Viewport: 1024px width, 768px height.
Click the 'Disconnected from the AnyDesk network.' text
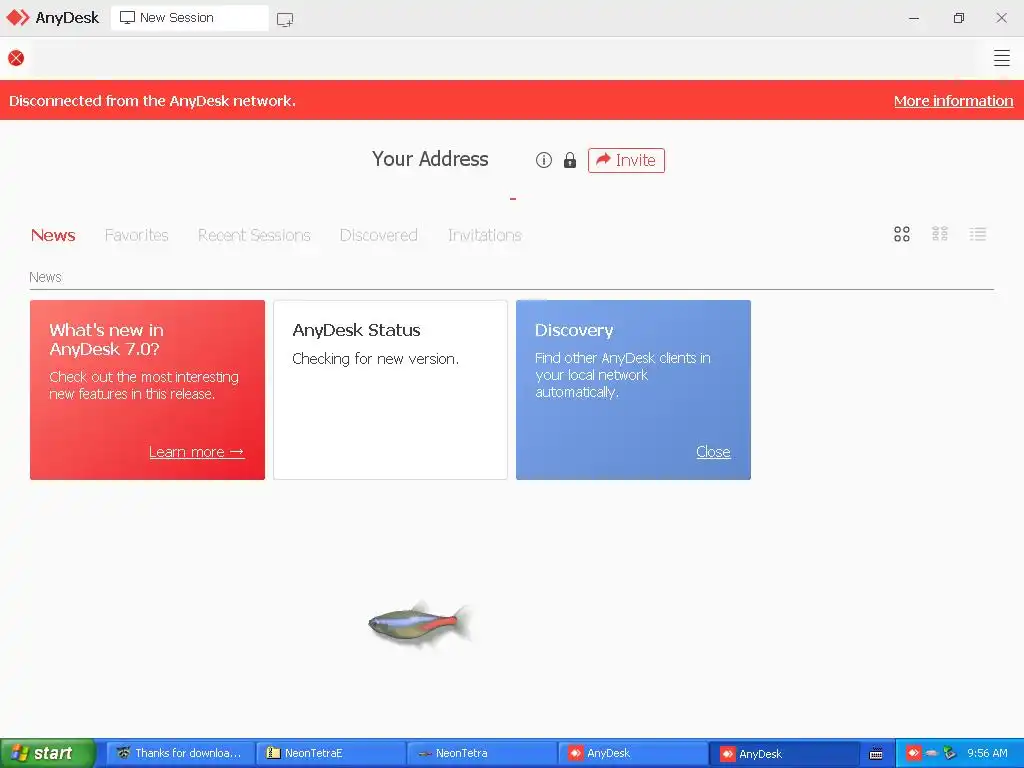click(152, 101)
